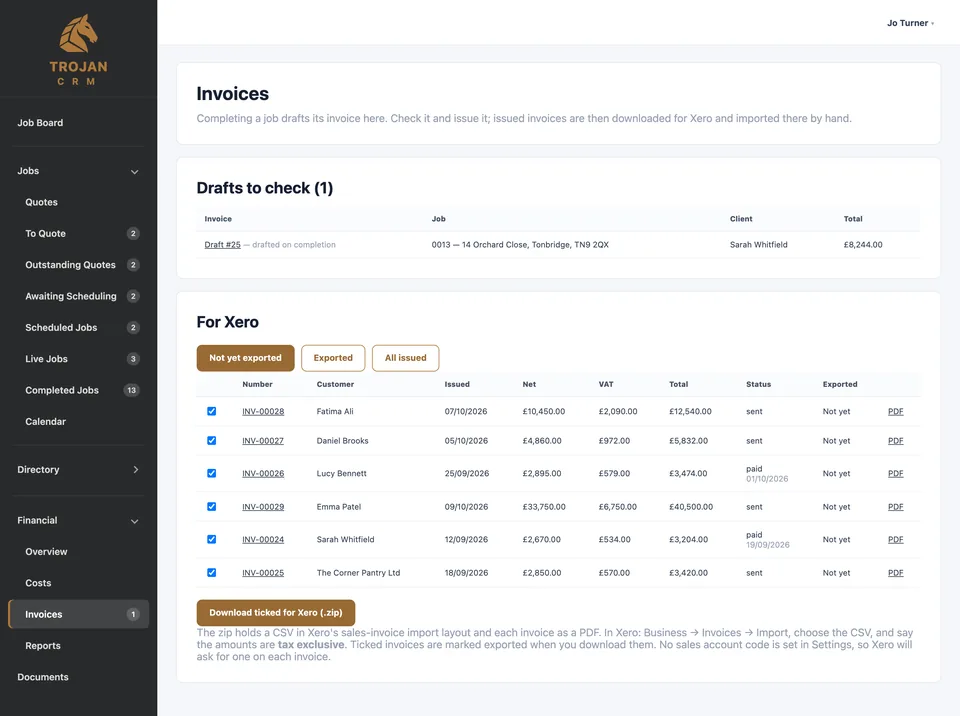Open invoice INV-00027

tap(263, 441)
